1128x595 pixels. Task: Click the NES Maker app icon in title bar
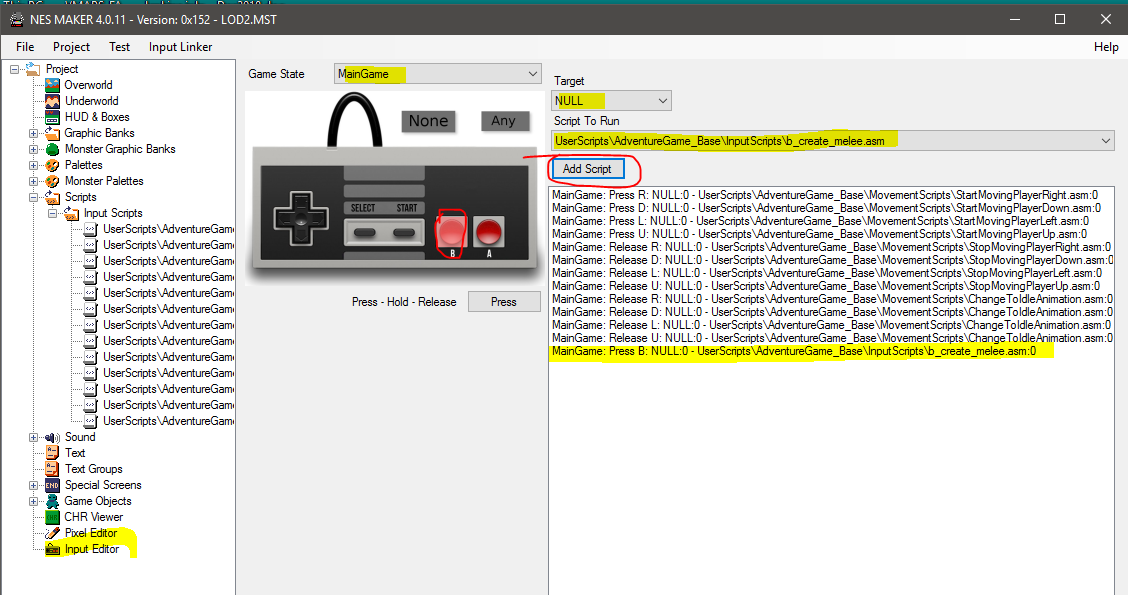pos(16,19)
